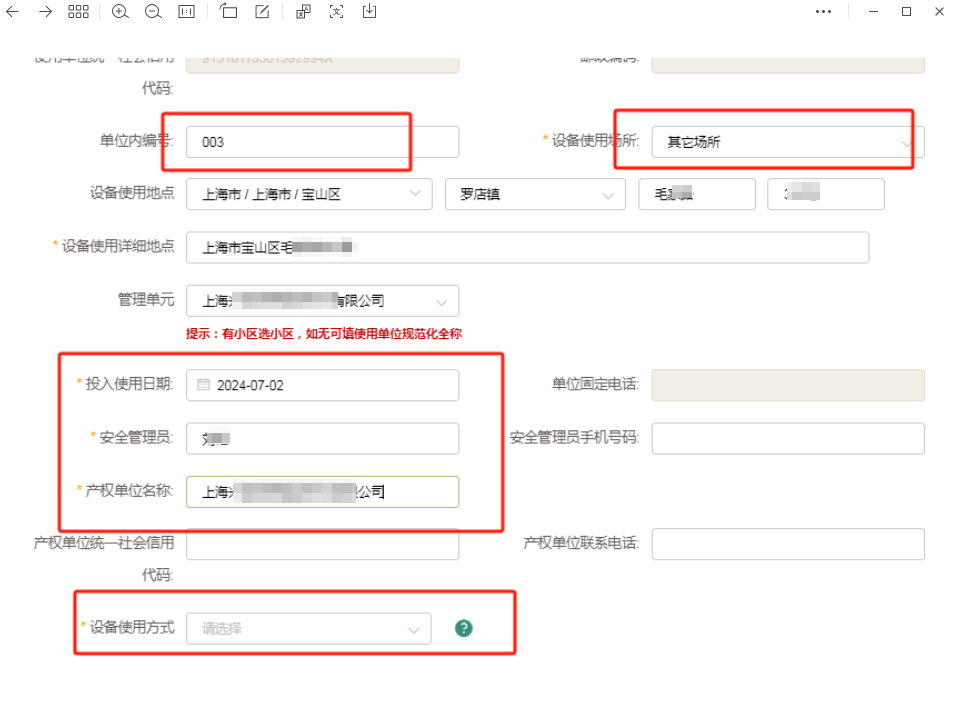Select the zoom in magnifier icon
This screenshot has height=715, width=954.
120,12
